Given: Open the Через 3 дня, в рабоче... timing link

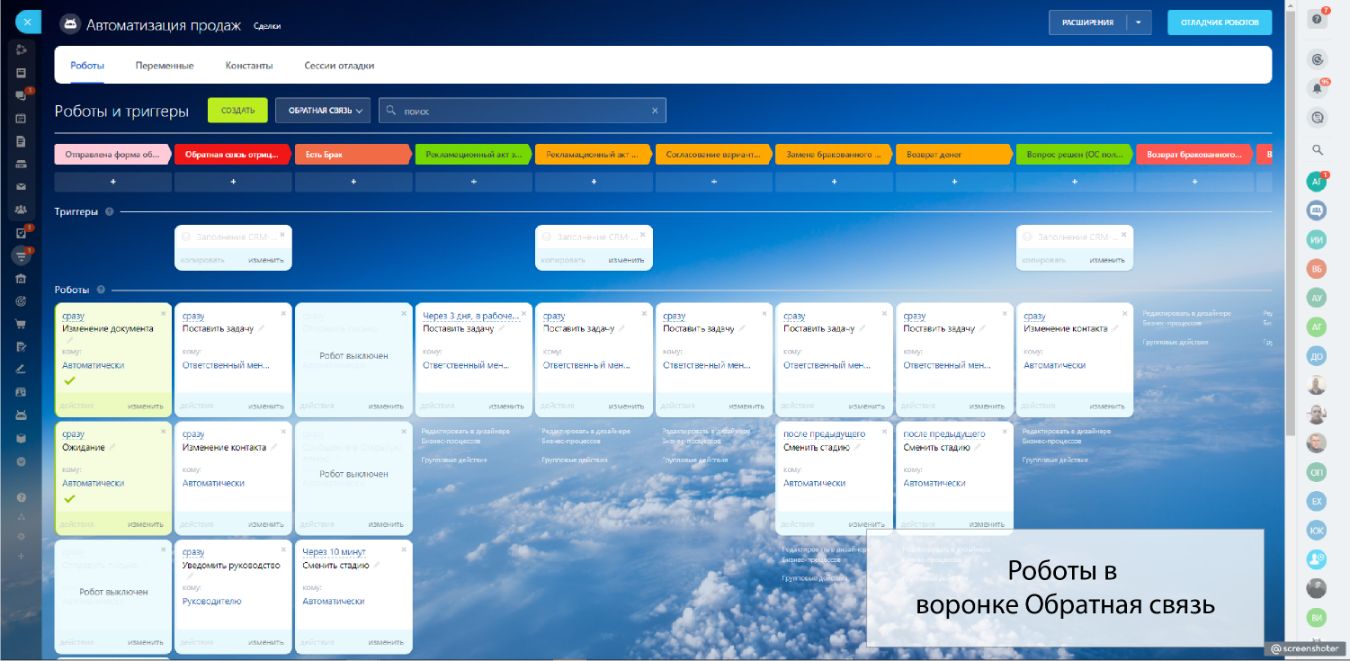Looking at the screenshot, I should 469,316.
